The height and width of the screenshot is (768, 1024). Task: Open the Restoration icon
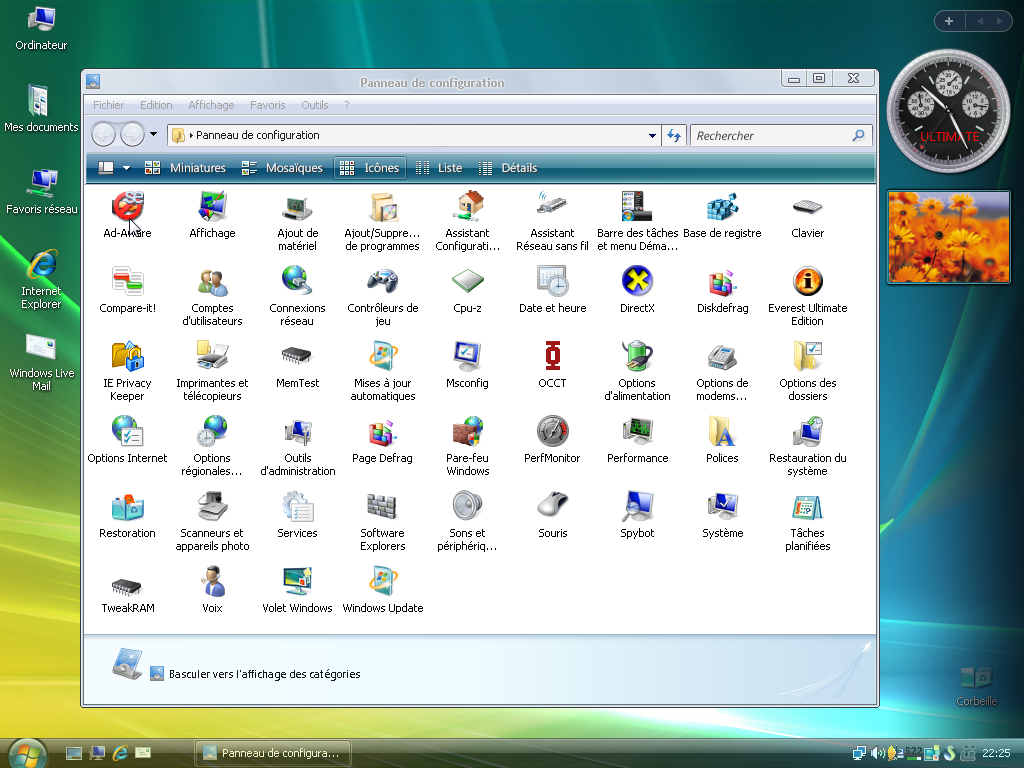[127, 507]
